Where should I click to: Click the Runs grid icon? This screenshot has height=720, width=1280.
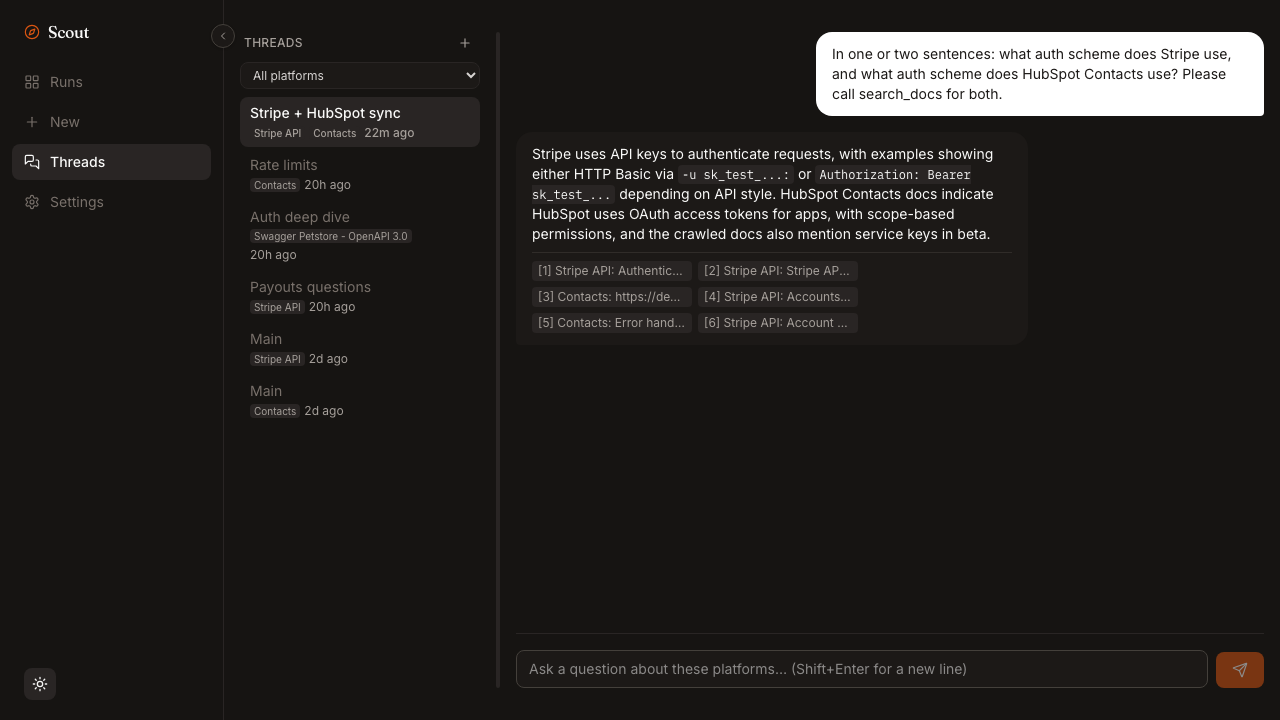click(32, 82)
